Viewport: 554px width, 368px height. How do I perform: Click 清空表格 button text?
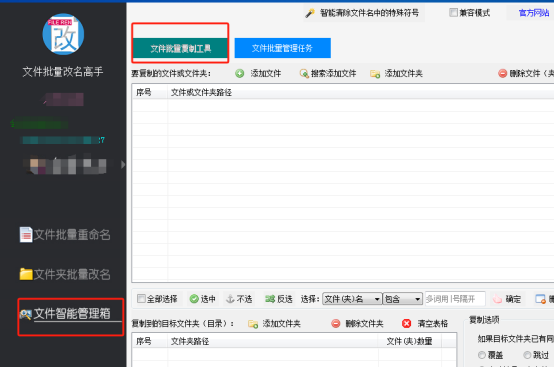tap(432, 324)
